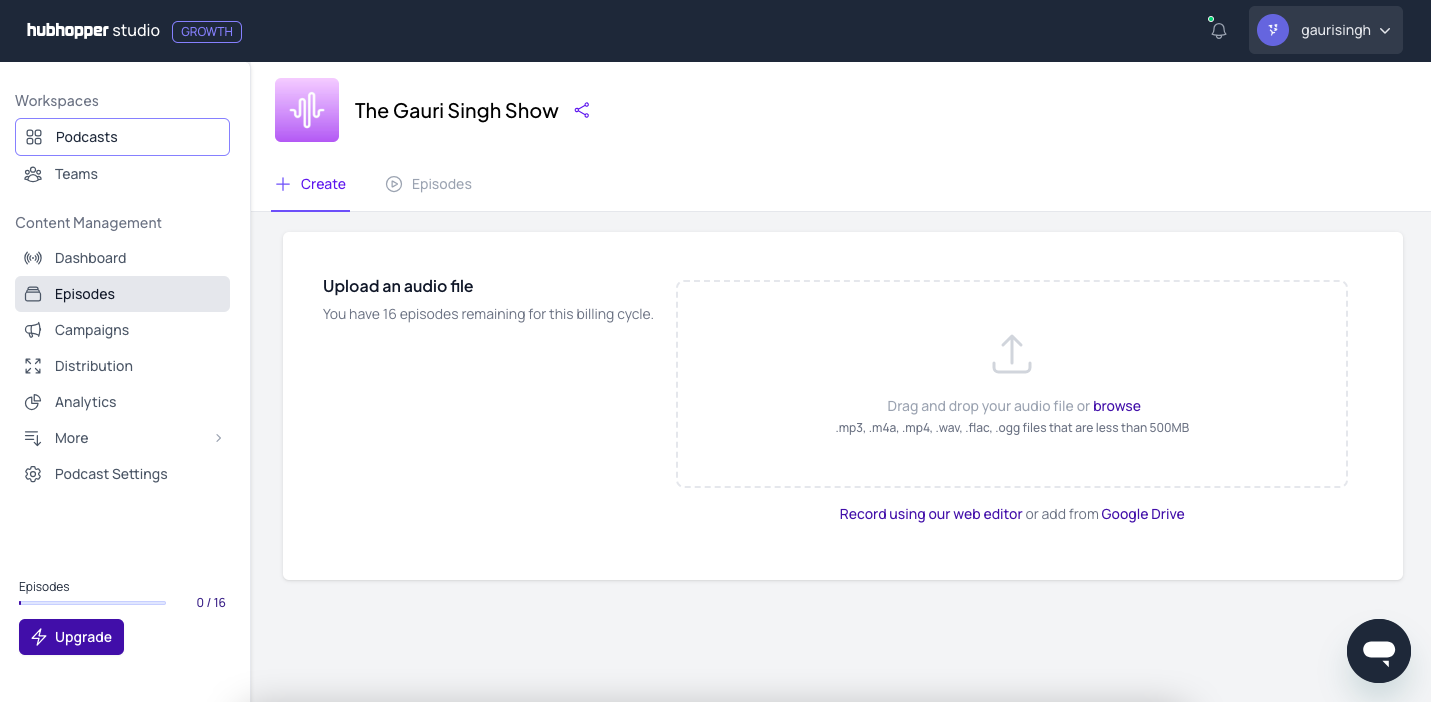
Task: Open the Campaigns megaphone icon
Action: click(33, 330)
